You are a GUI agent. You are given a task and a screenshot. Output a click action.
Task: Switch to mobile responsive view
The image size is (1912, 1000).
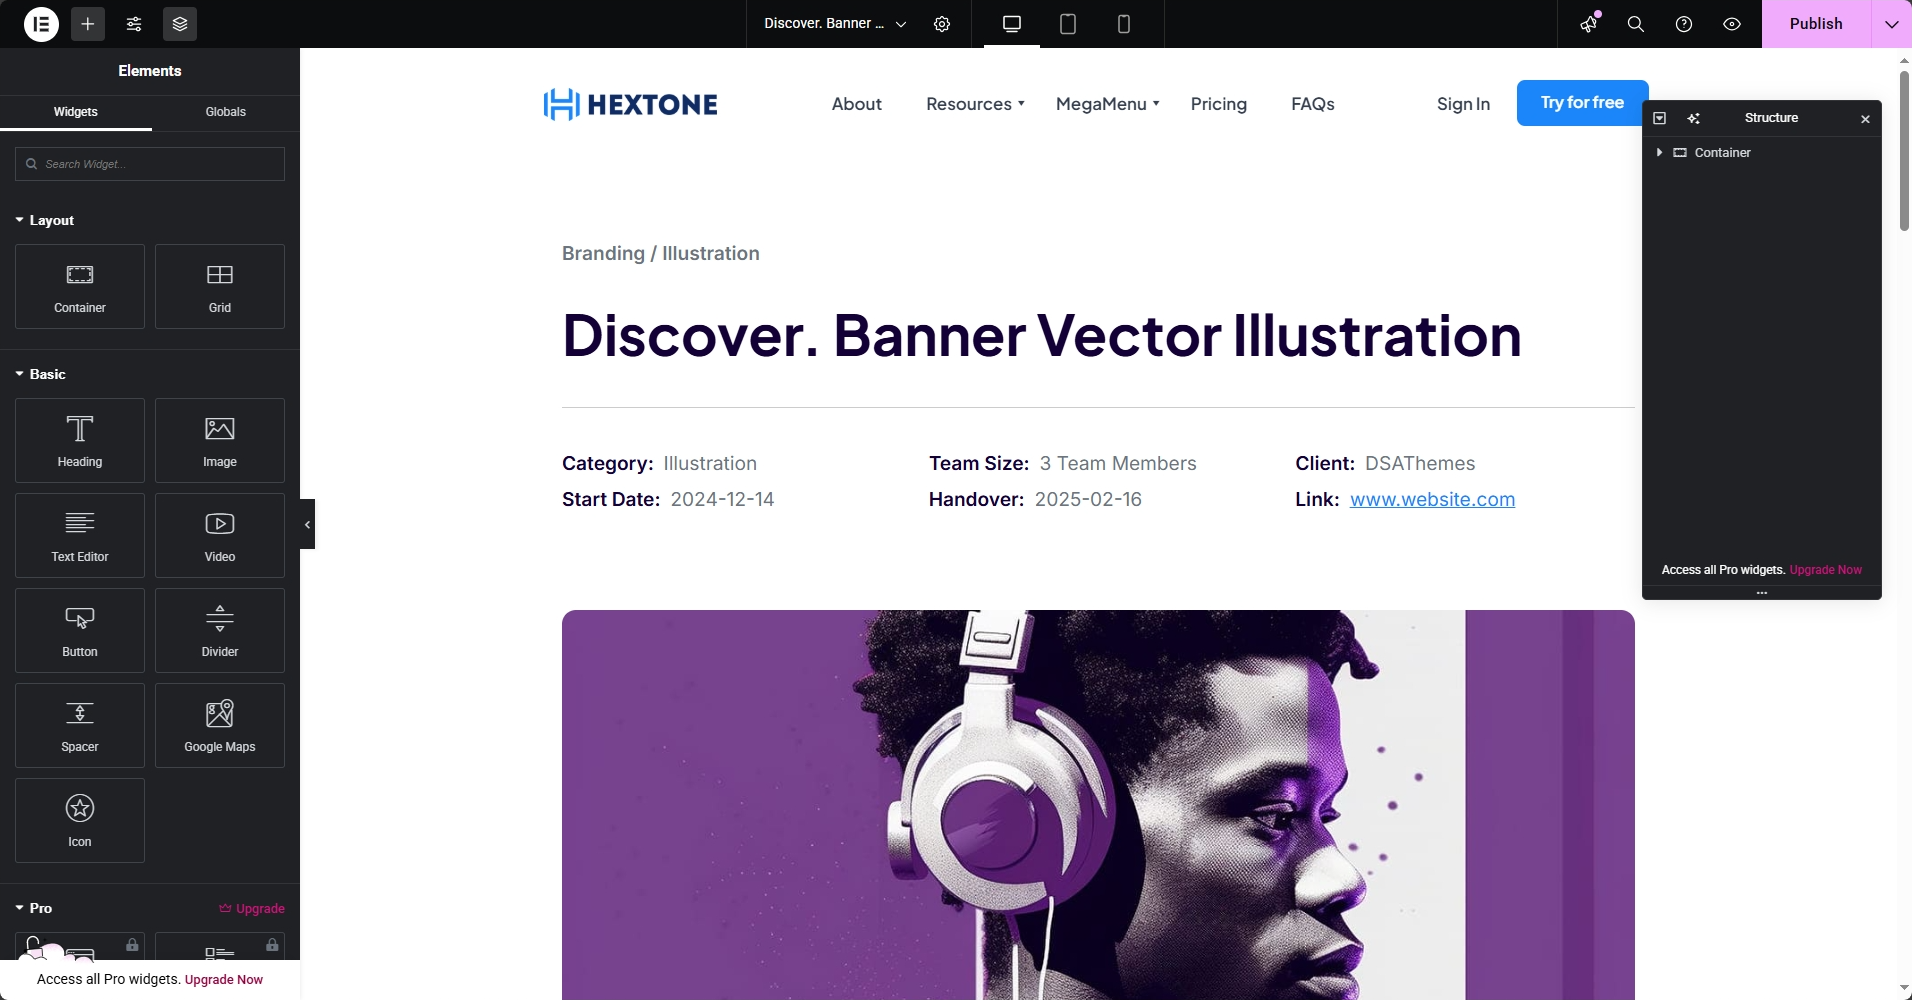[1124, 24]
